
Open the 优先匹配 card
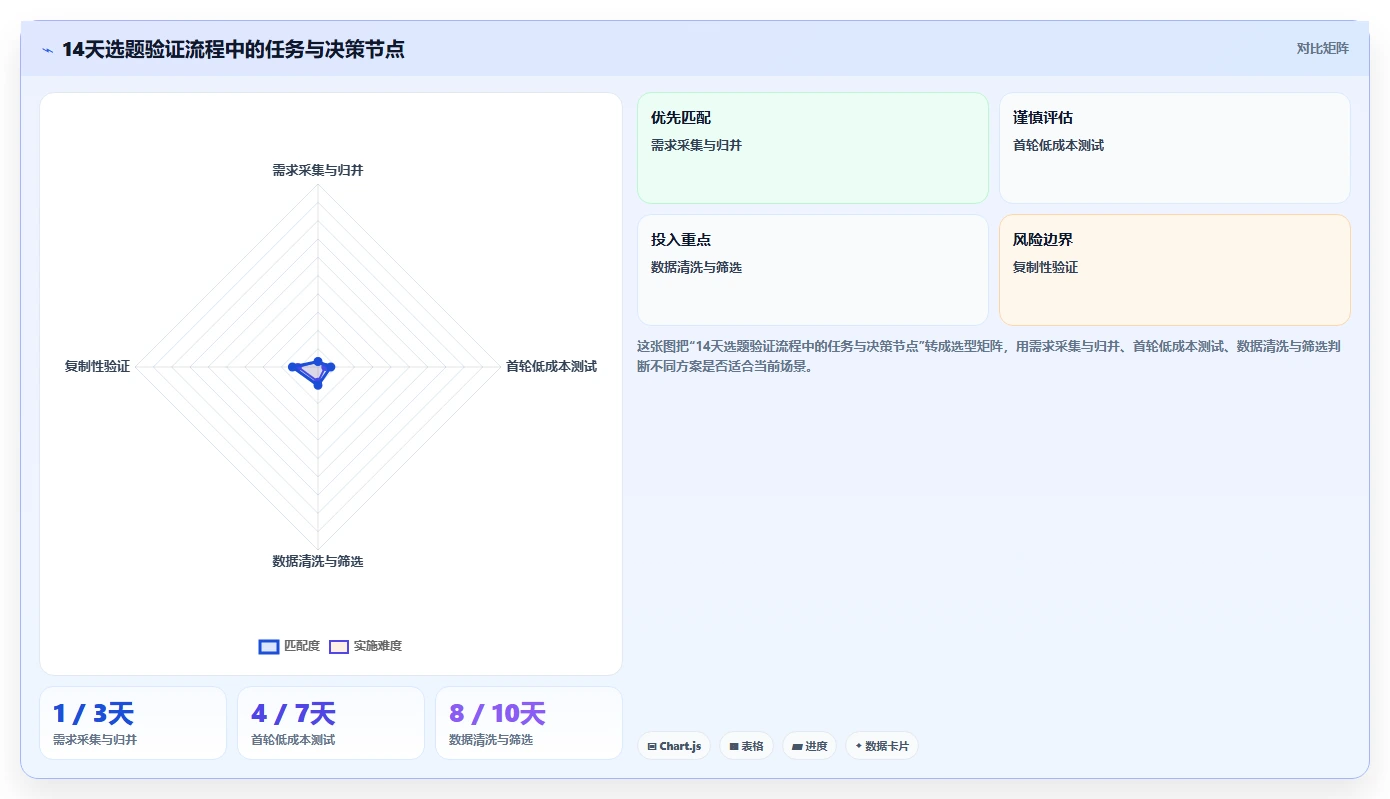pyautogui.click(x=813, y=148)
